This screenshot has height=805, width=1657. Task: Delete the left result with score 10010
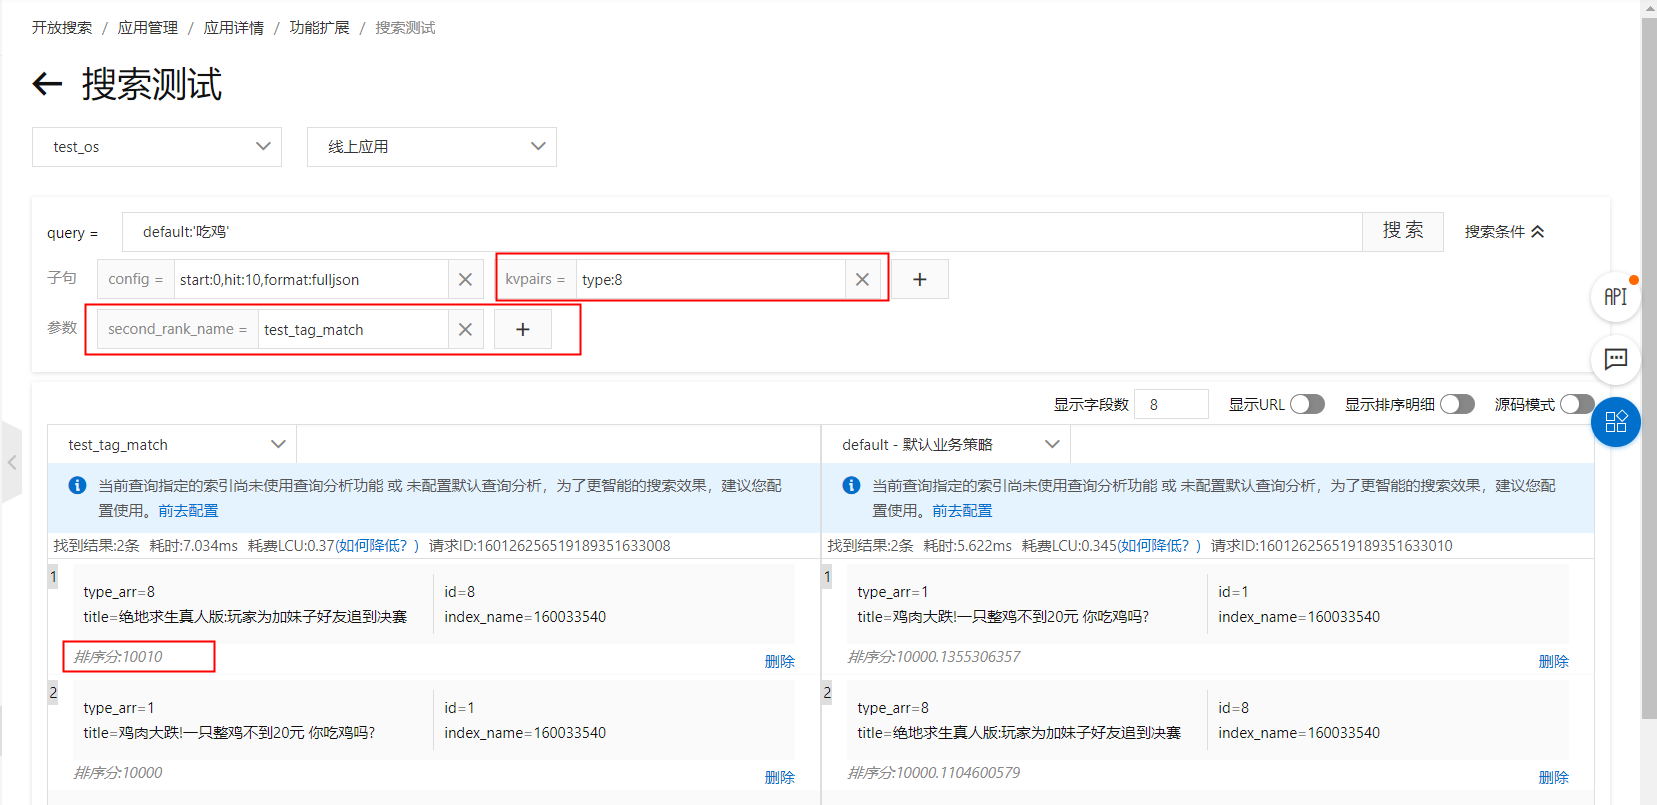(x=780, y=662)
